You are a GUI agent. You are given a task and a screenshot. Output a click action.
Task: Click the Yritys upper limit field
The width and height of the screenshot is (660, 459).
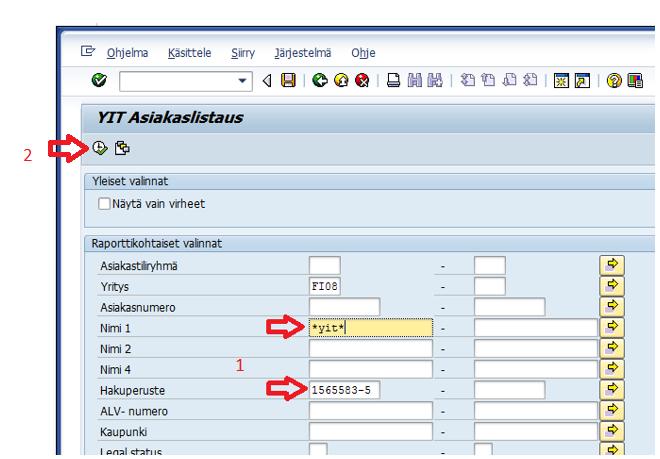tap(490, 286)
